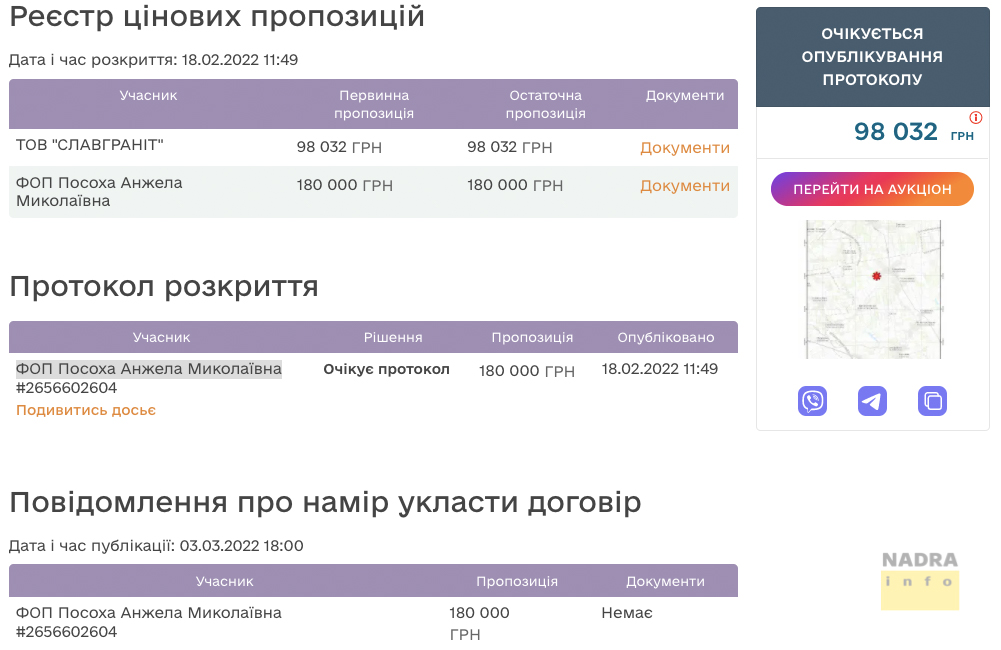The image size is (1001, 650).
Task: Share the auction via Viber icon
Action: coord(812,401)
